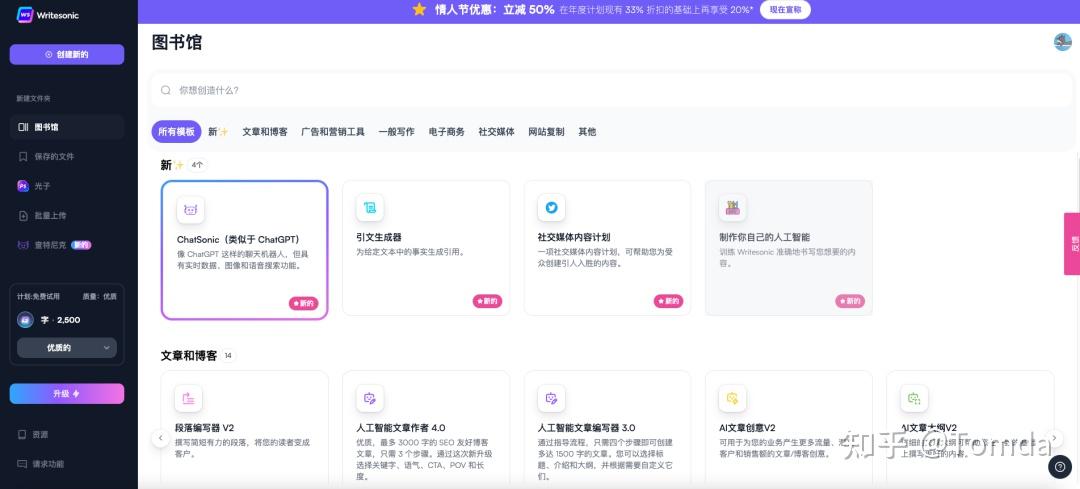This screenshot has width=1080, height=489.
Task: Select the 广告和营销工具 tab
Action: (333, 132)
